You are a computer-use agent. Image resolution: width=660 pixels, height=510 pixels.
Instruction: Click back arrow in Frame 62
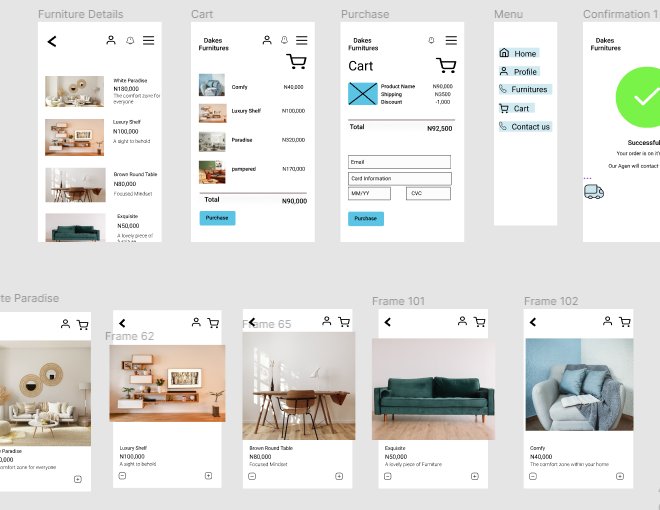tap(122, 323)
